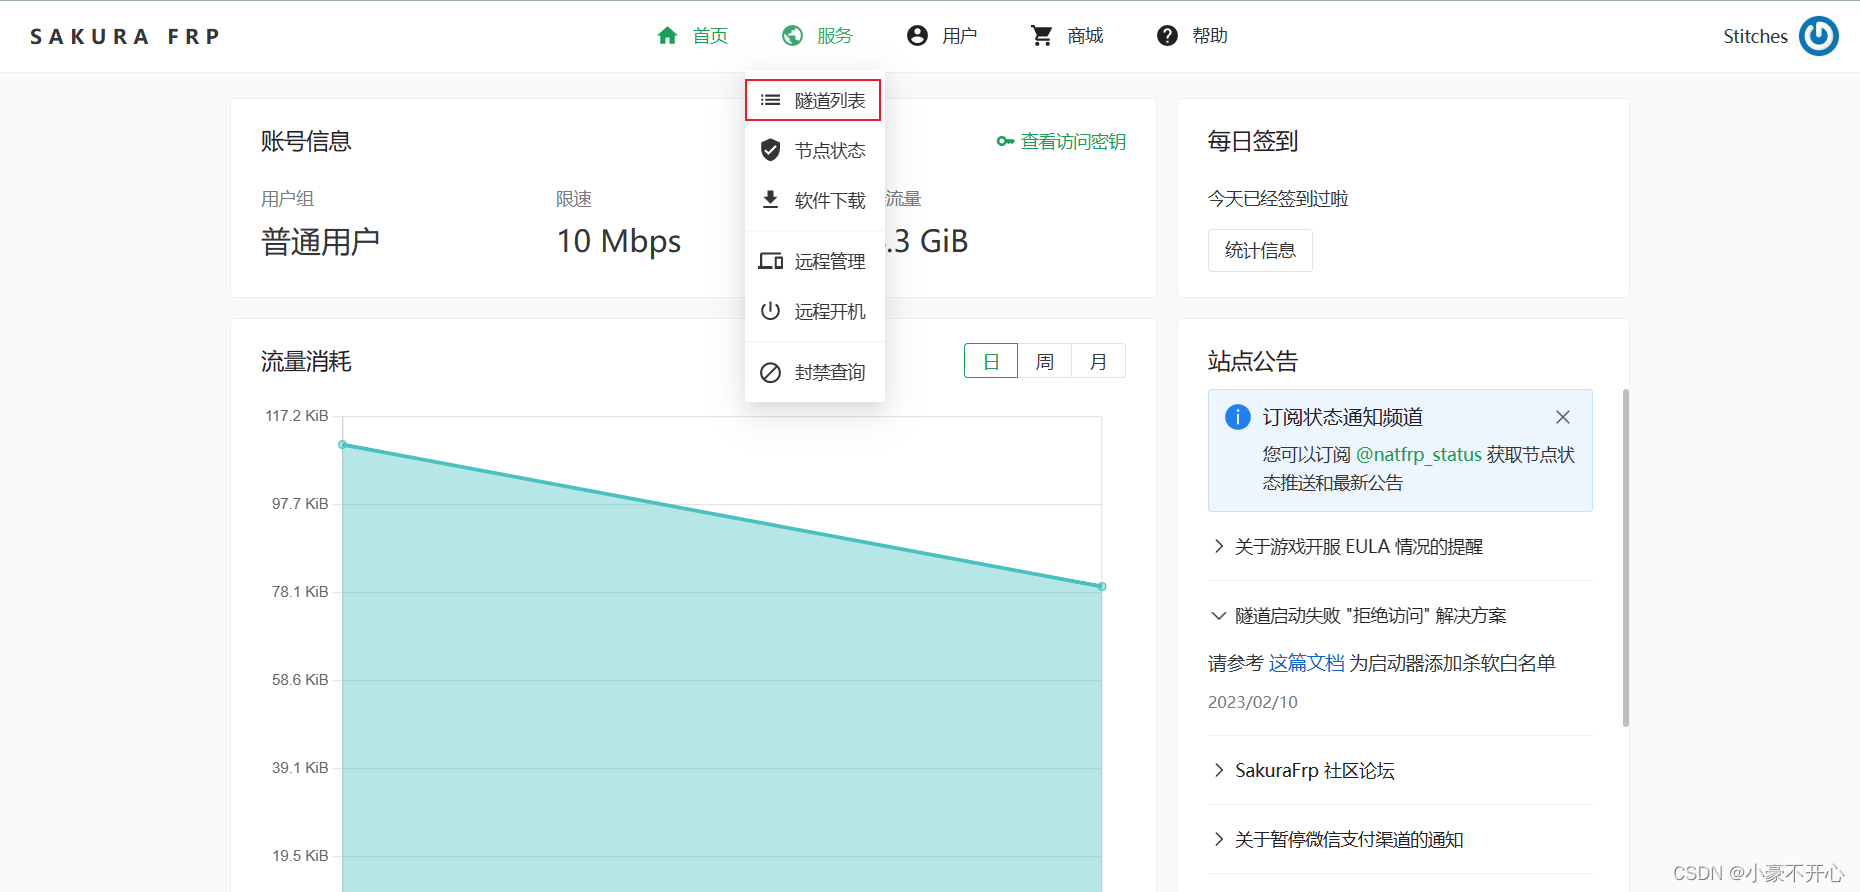Choose 远程管理 menu entry
This screenshot has height=892, width=1860.
pyautogui.click(x=814, y=261)
